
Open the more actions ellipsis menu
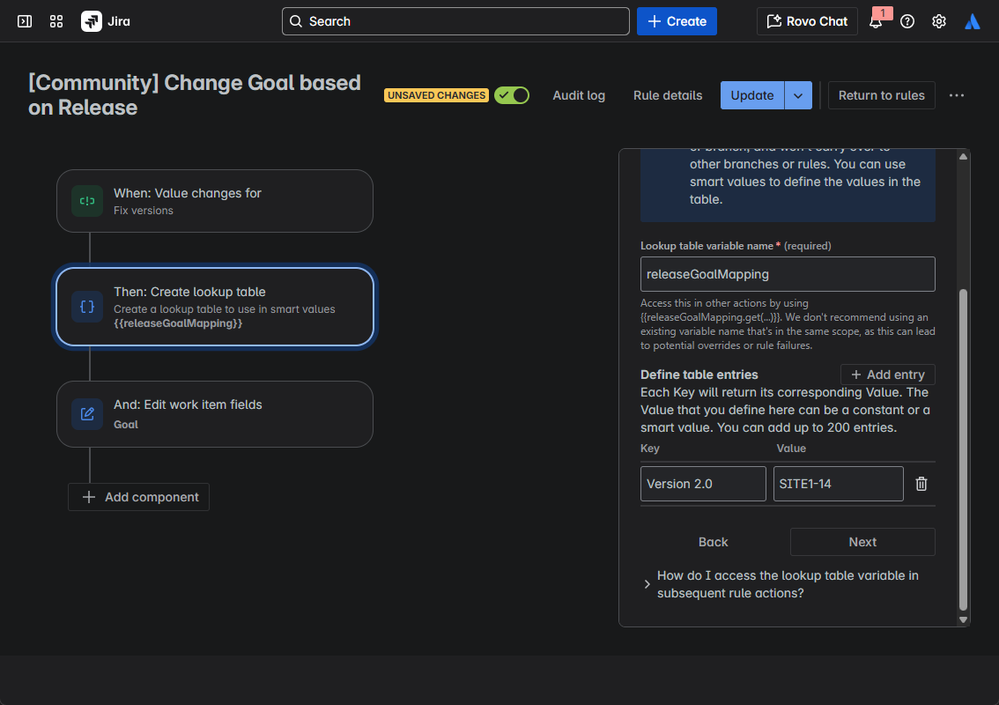click(x=956, y=95)
